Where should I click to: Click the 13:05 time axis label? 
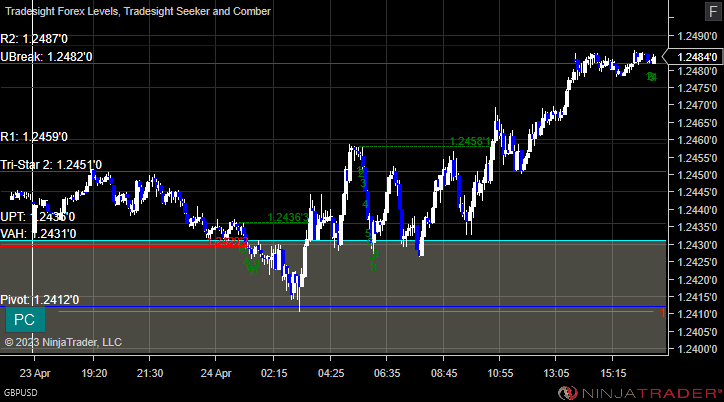tap(556, 373)
